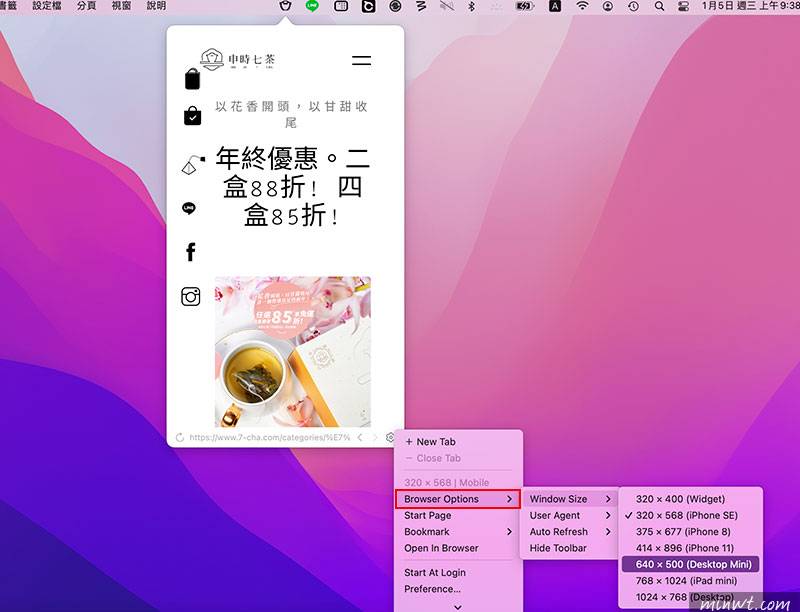Click the Spotlight search magnifier icon
Image resolution: width=800 pixels, height=612 pixels.
point(659,6)
